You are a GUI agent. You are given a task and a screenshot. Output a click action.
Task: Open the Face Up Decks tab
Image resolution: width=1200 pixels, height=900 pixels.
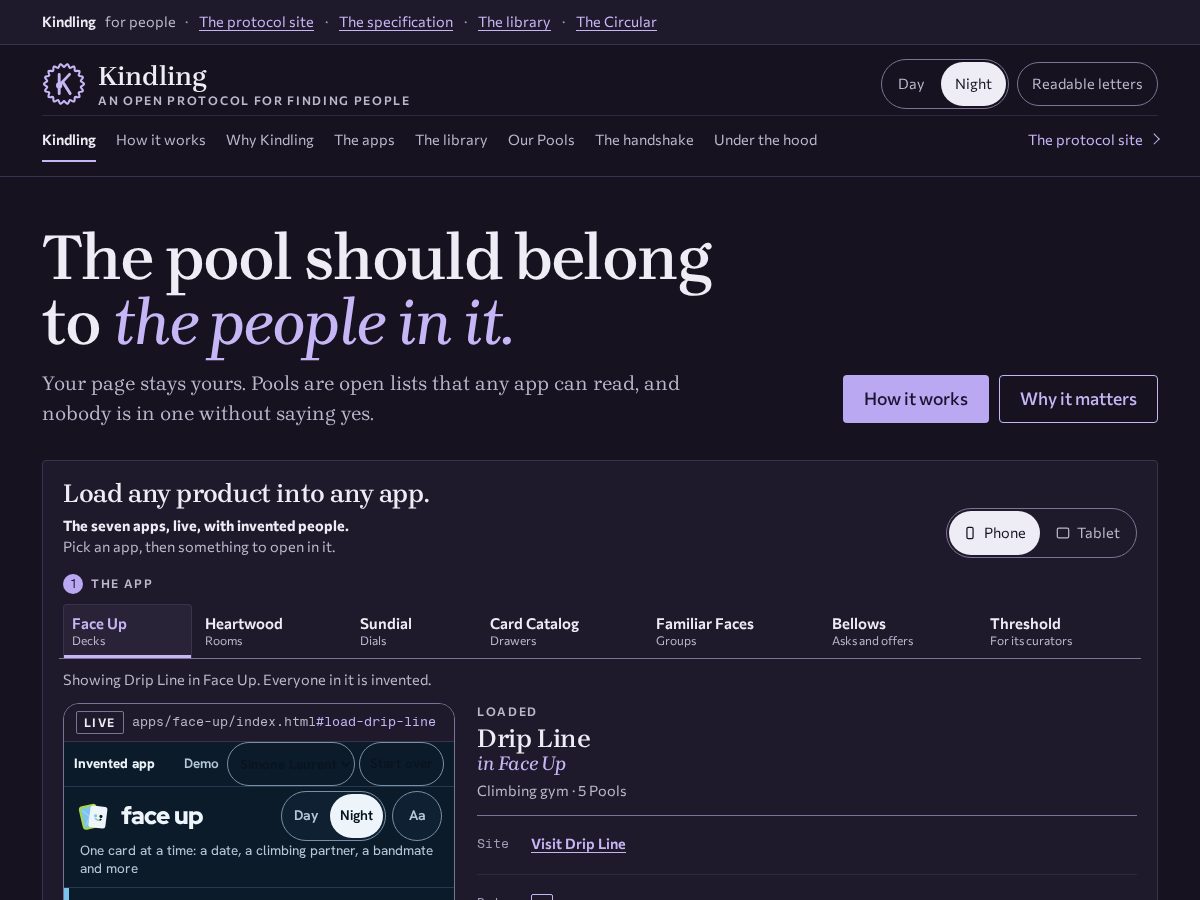(127, 631)
